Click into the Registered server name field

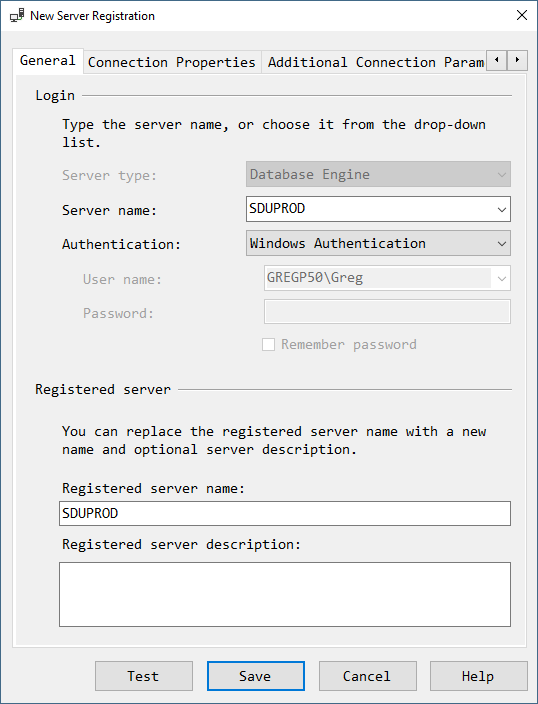coord(285,513)
